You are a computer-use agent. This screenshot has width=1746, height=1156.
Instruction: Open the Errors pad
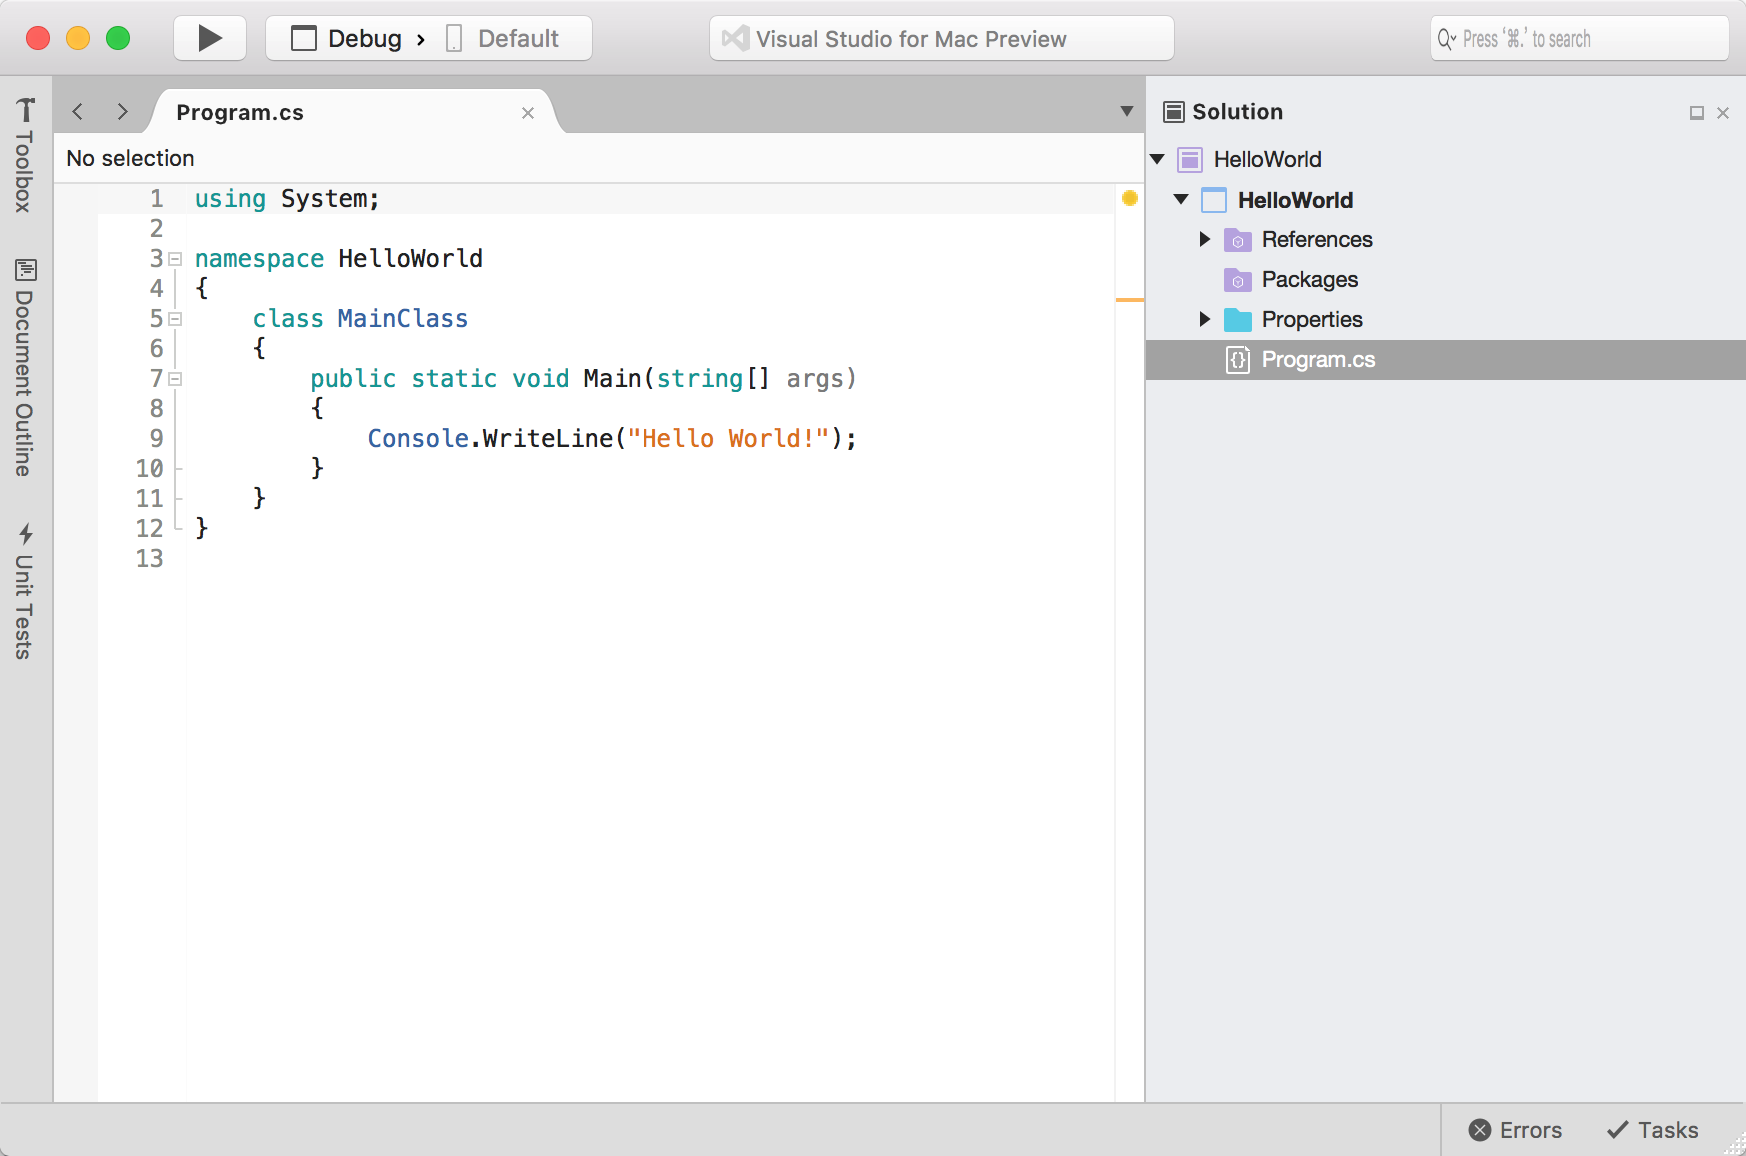coord(1515,1130)
